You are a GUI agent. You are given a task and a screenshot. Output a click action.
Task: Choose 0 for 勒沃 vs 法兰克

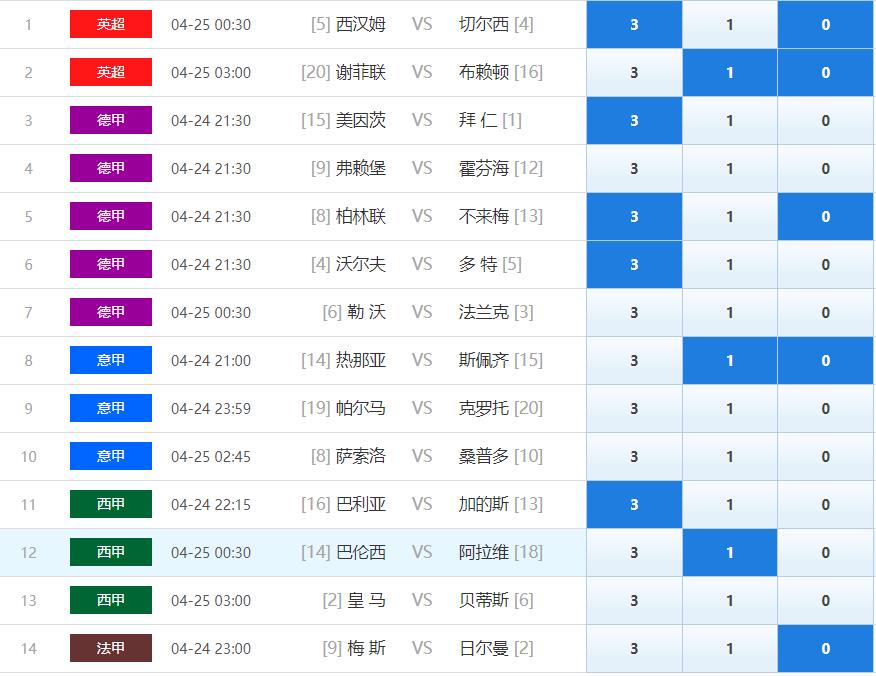(x=825, y=313)
